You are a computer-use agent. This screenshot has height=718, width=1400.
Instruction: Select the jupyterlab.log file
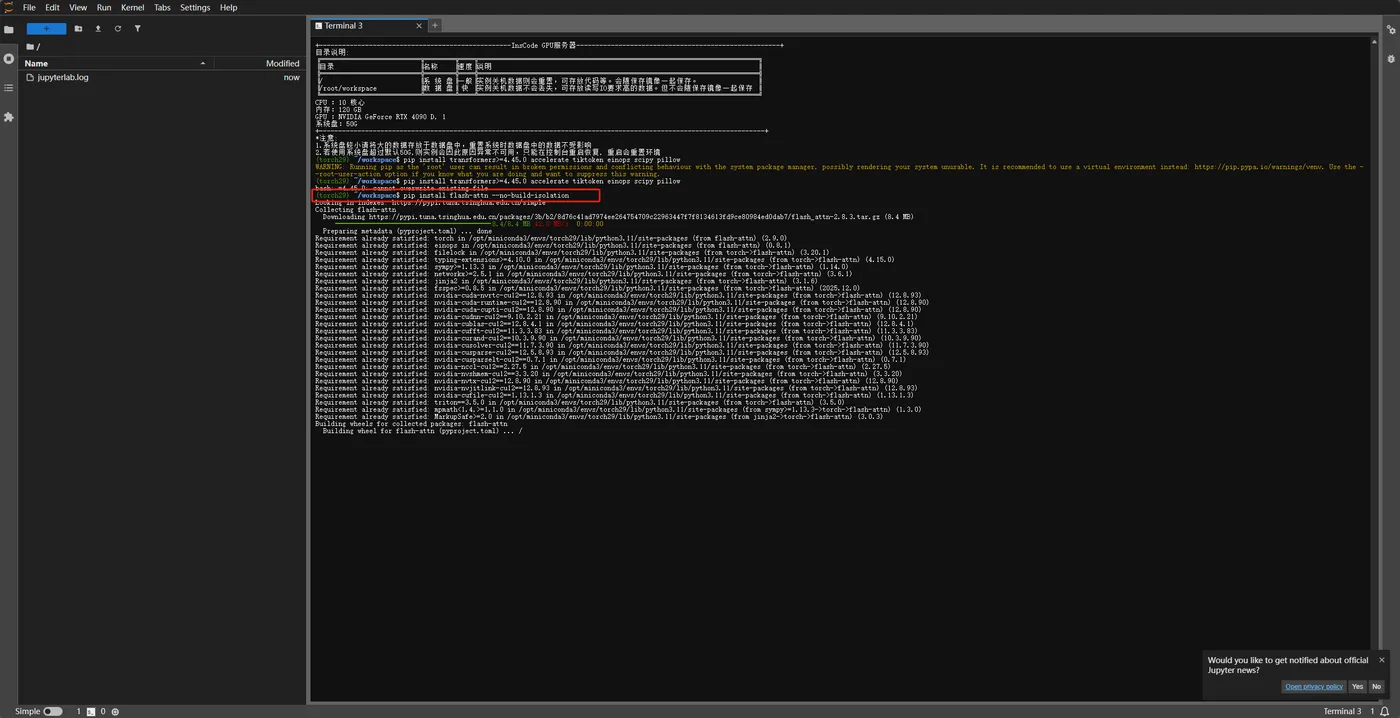(x=162, y=77)
